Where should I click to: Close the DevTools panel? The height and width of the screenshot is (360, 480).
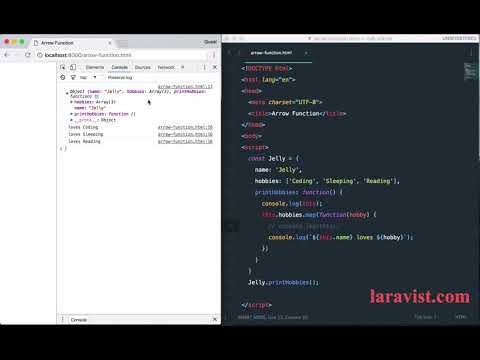point(215,67)
